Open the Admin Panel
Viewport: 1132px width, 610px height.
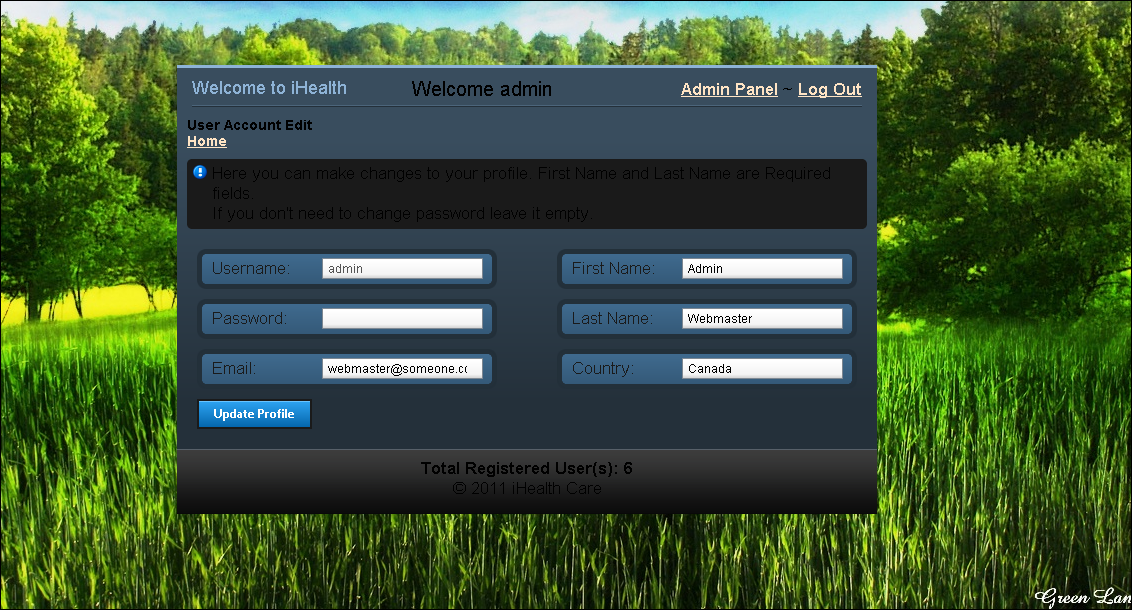729,89
